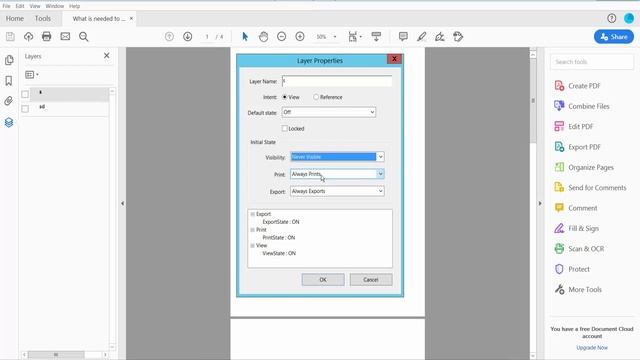Click the Share button
The image size is (640, 360).
click(614, 37)
